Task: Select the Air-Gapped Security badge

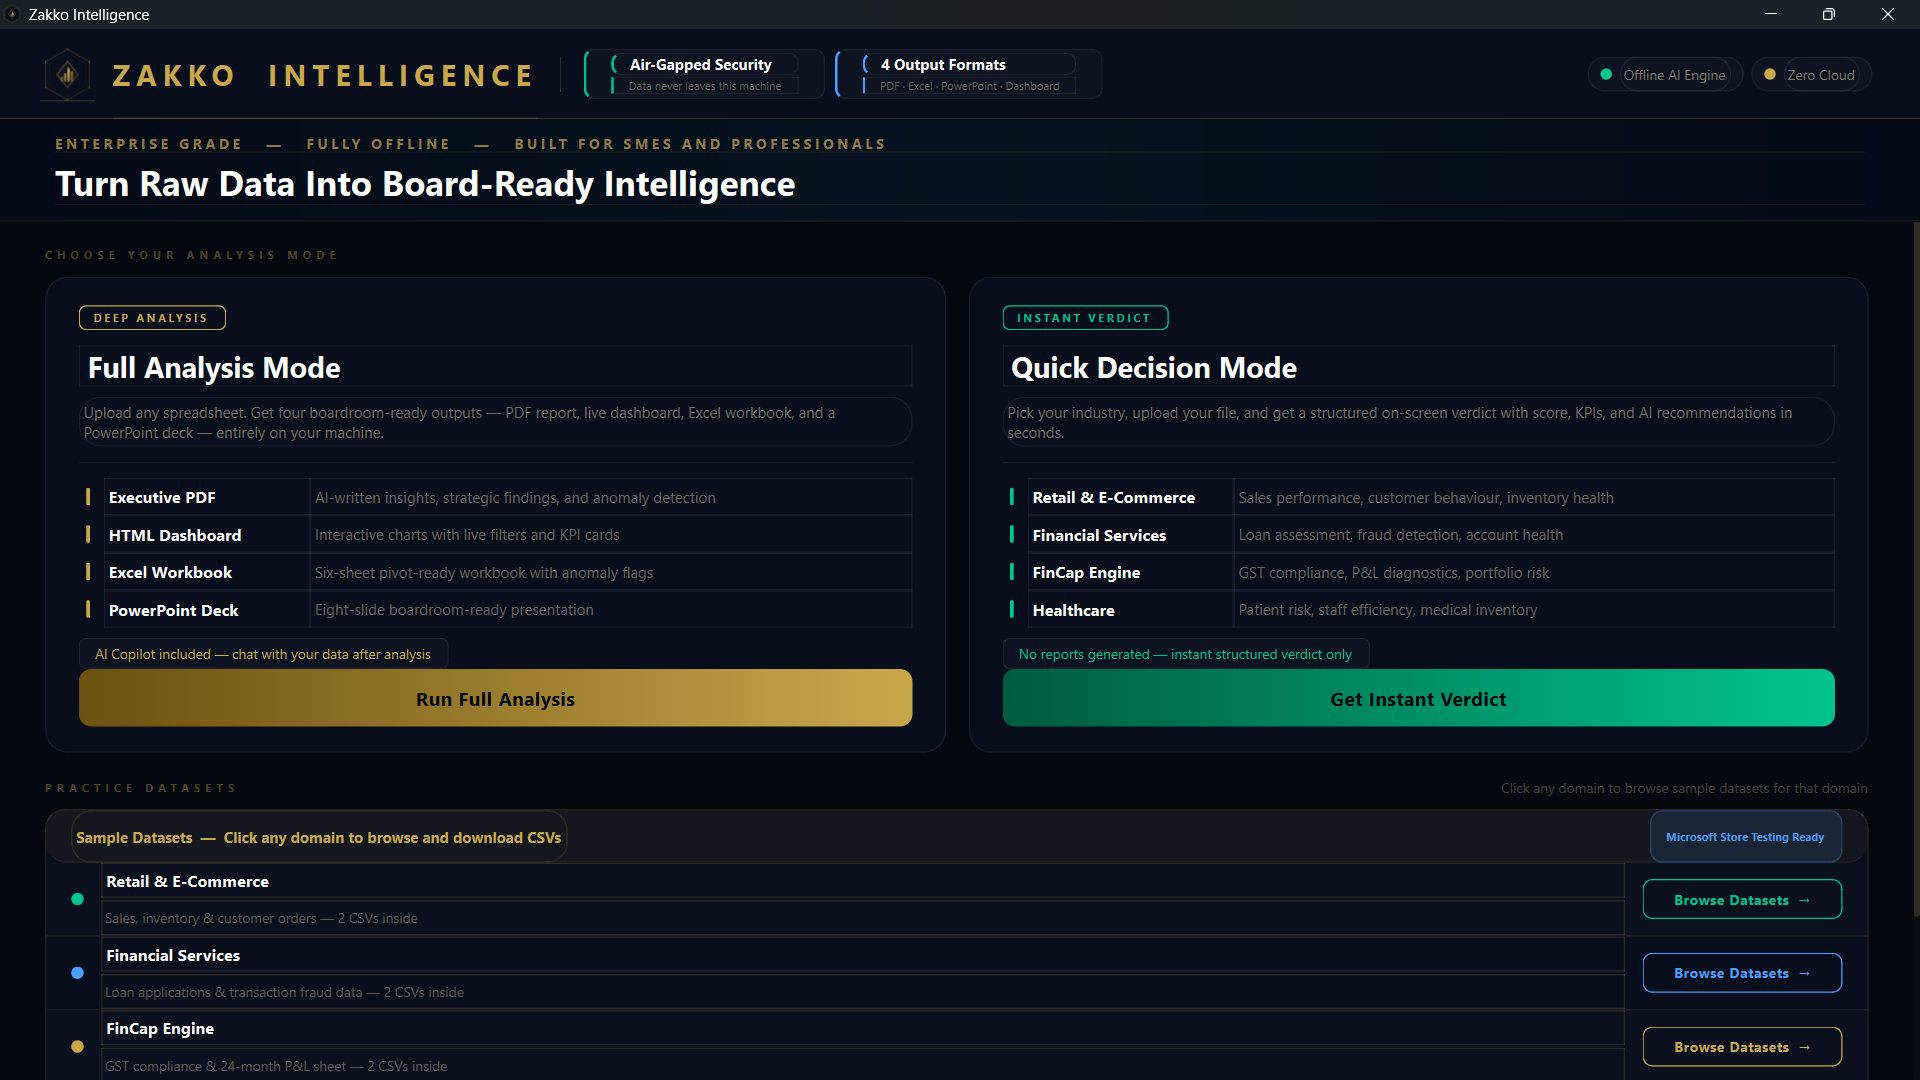Action: click(704, 74)
